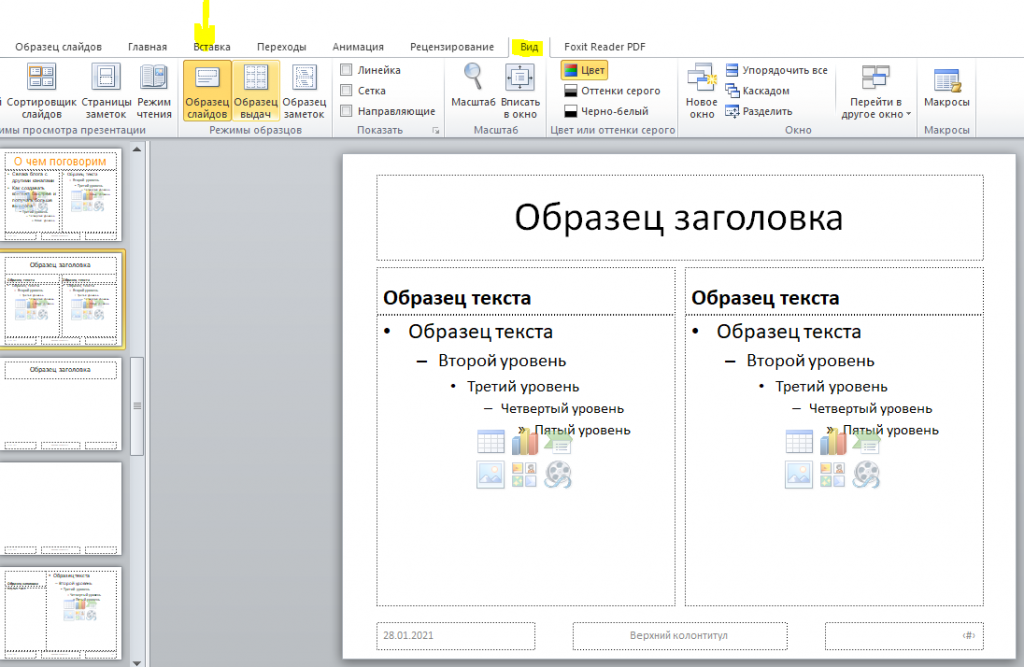Click Insert Picture icon in left placeholder
1024x667 pixels.
click(490, 475)
